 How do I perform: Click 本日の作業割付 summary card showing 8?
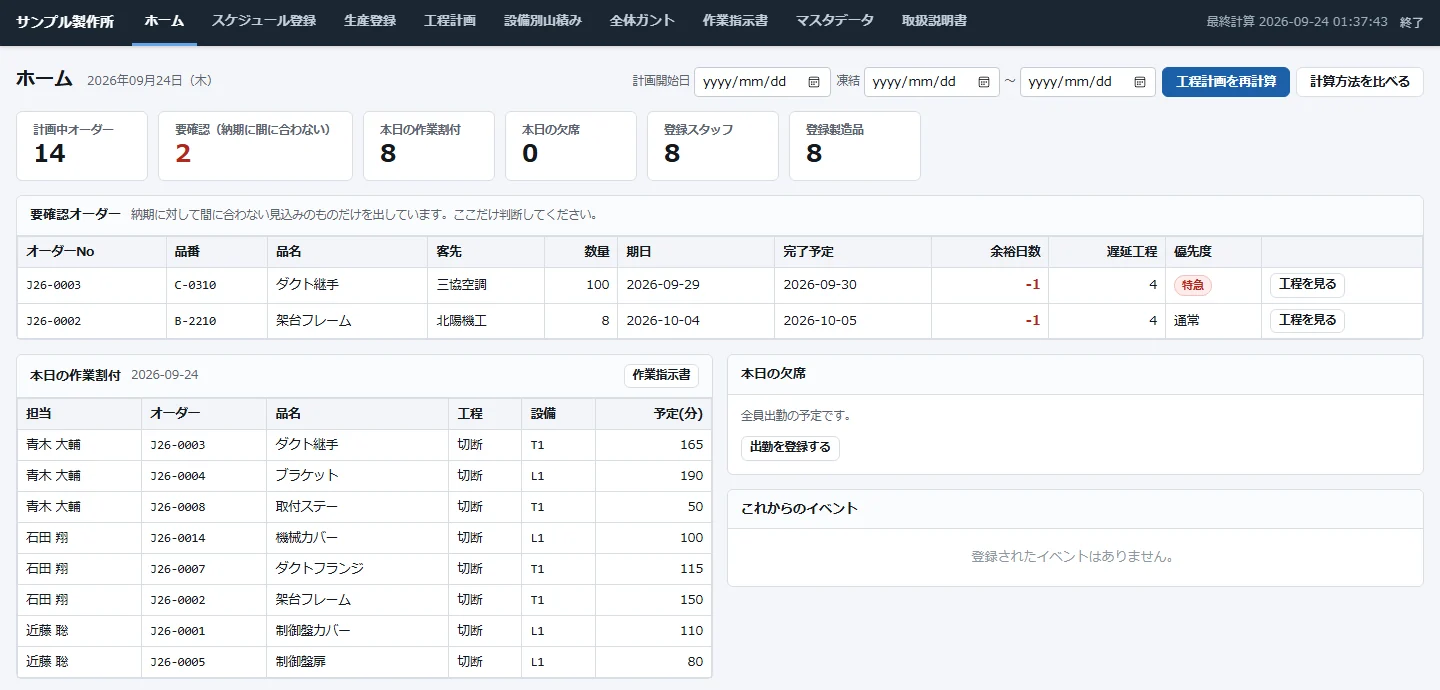429,146
